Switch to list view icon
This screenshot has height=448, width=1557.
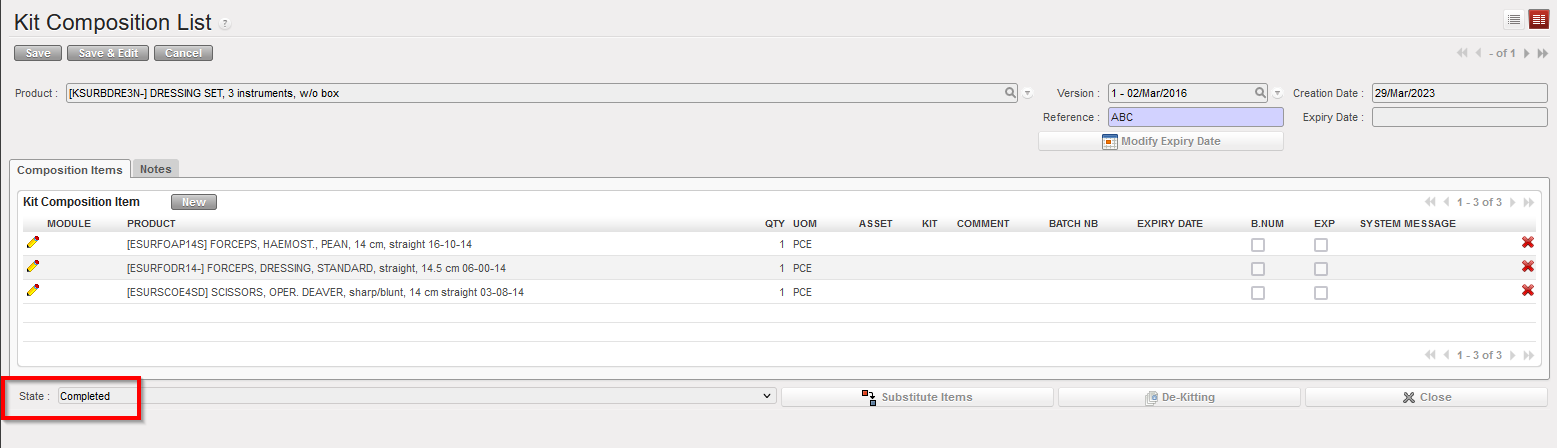click(x=1514, y=19)
